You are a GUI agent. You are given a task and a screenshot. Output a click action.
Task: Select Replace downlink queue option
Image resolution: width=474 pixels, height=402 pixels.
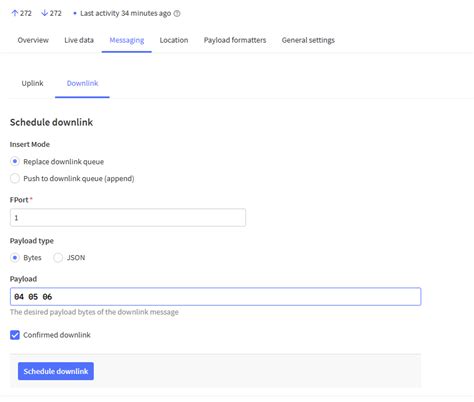15,162
